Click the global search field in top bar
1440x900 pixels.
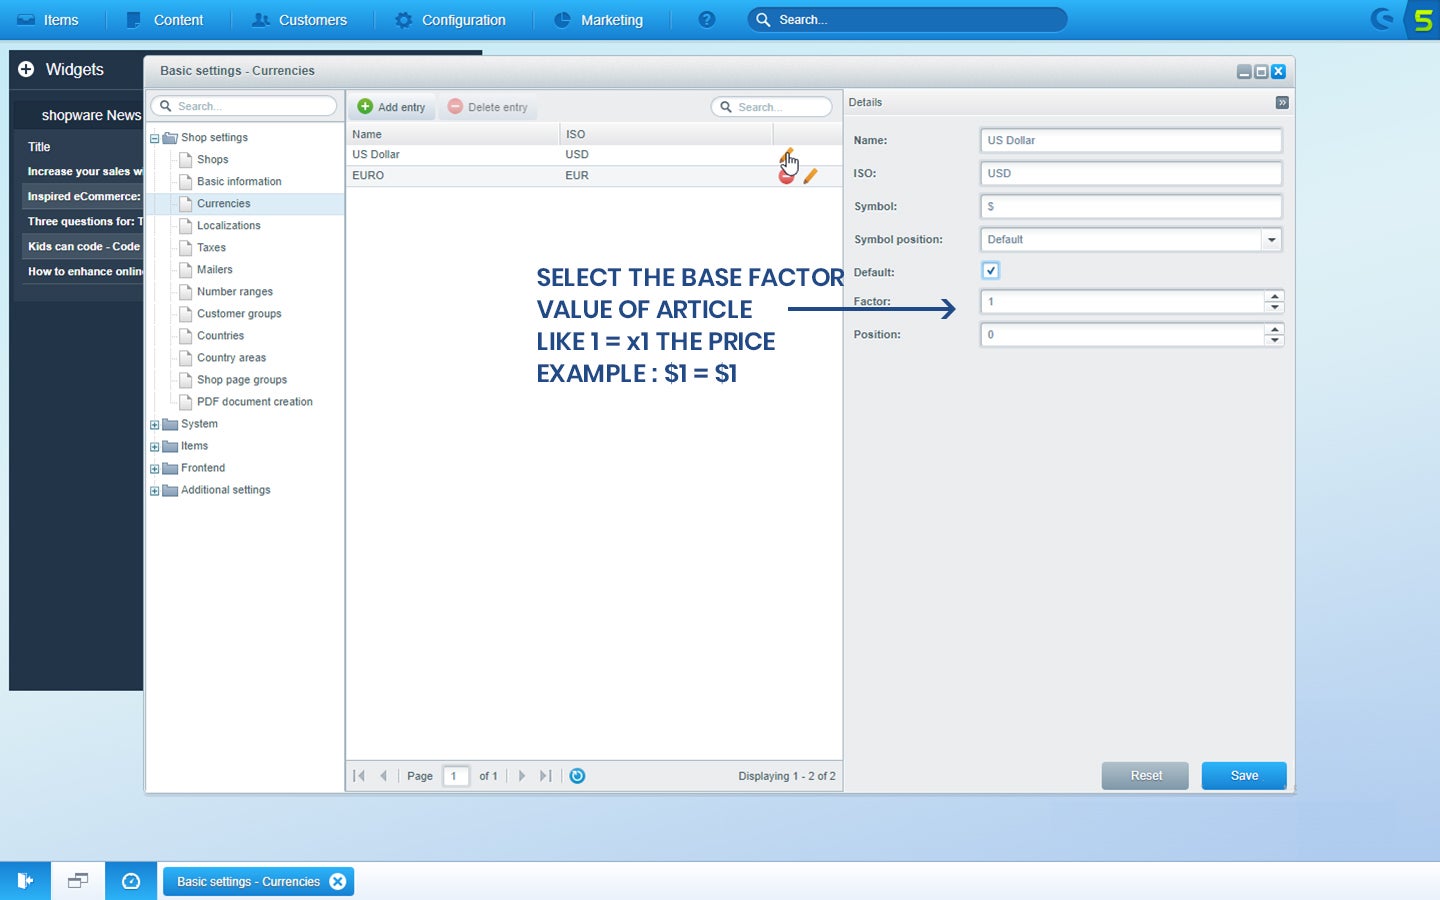point(907,20)
